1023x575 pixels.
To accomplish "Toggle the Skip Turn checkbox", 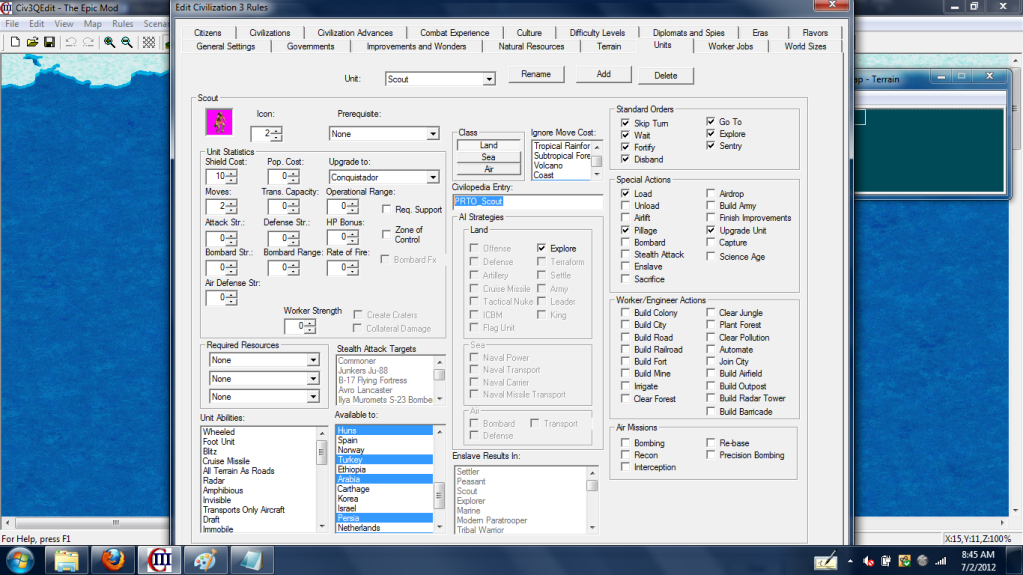I will [625, 123].
